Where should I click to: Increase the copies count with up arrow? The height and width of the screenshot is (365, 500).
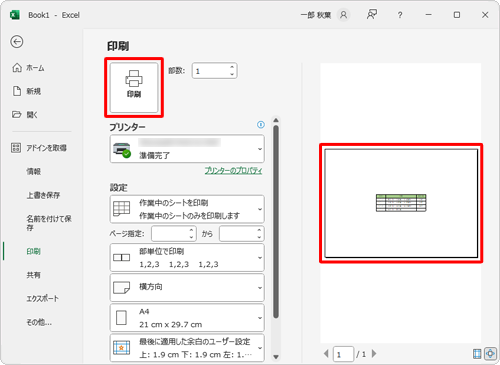click(232, 67)
